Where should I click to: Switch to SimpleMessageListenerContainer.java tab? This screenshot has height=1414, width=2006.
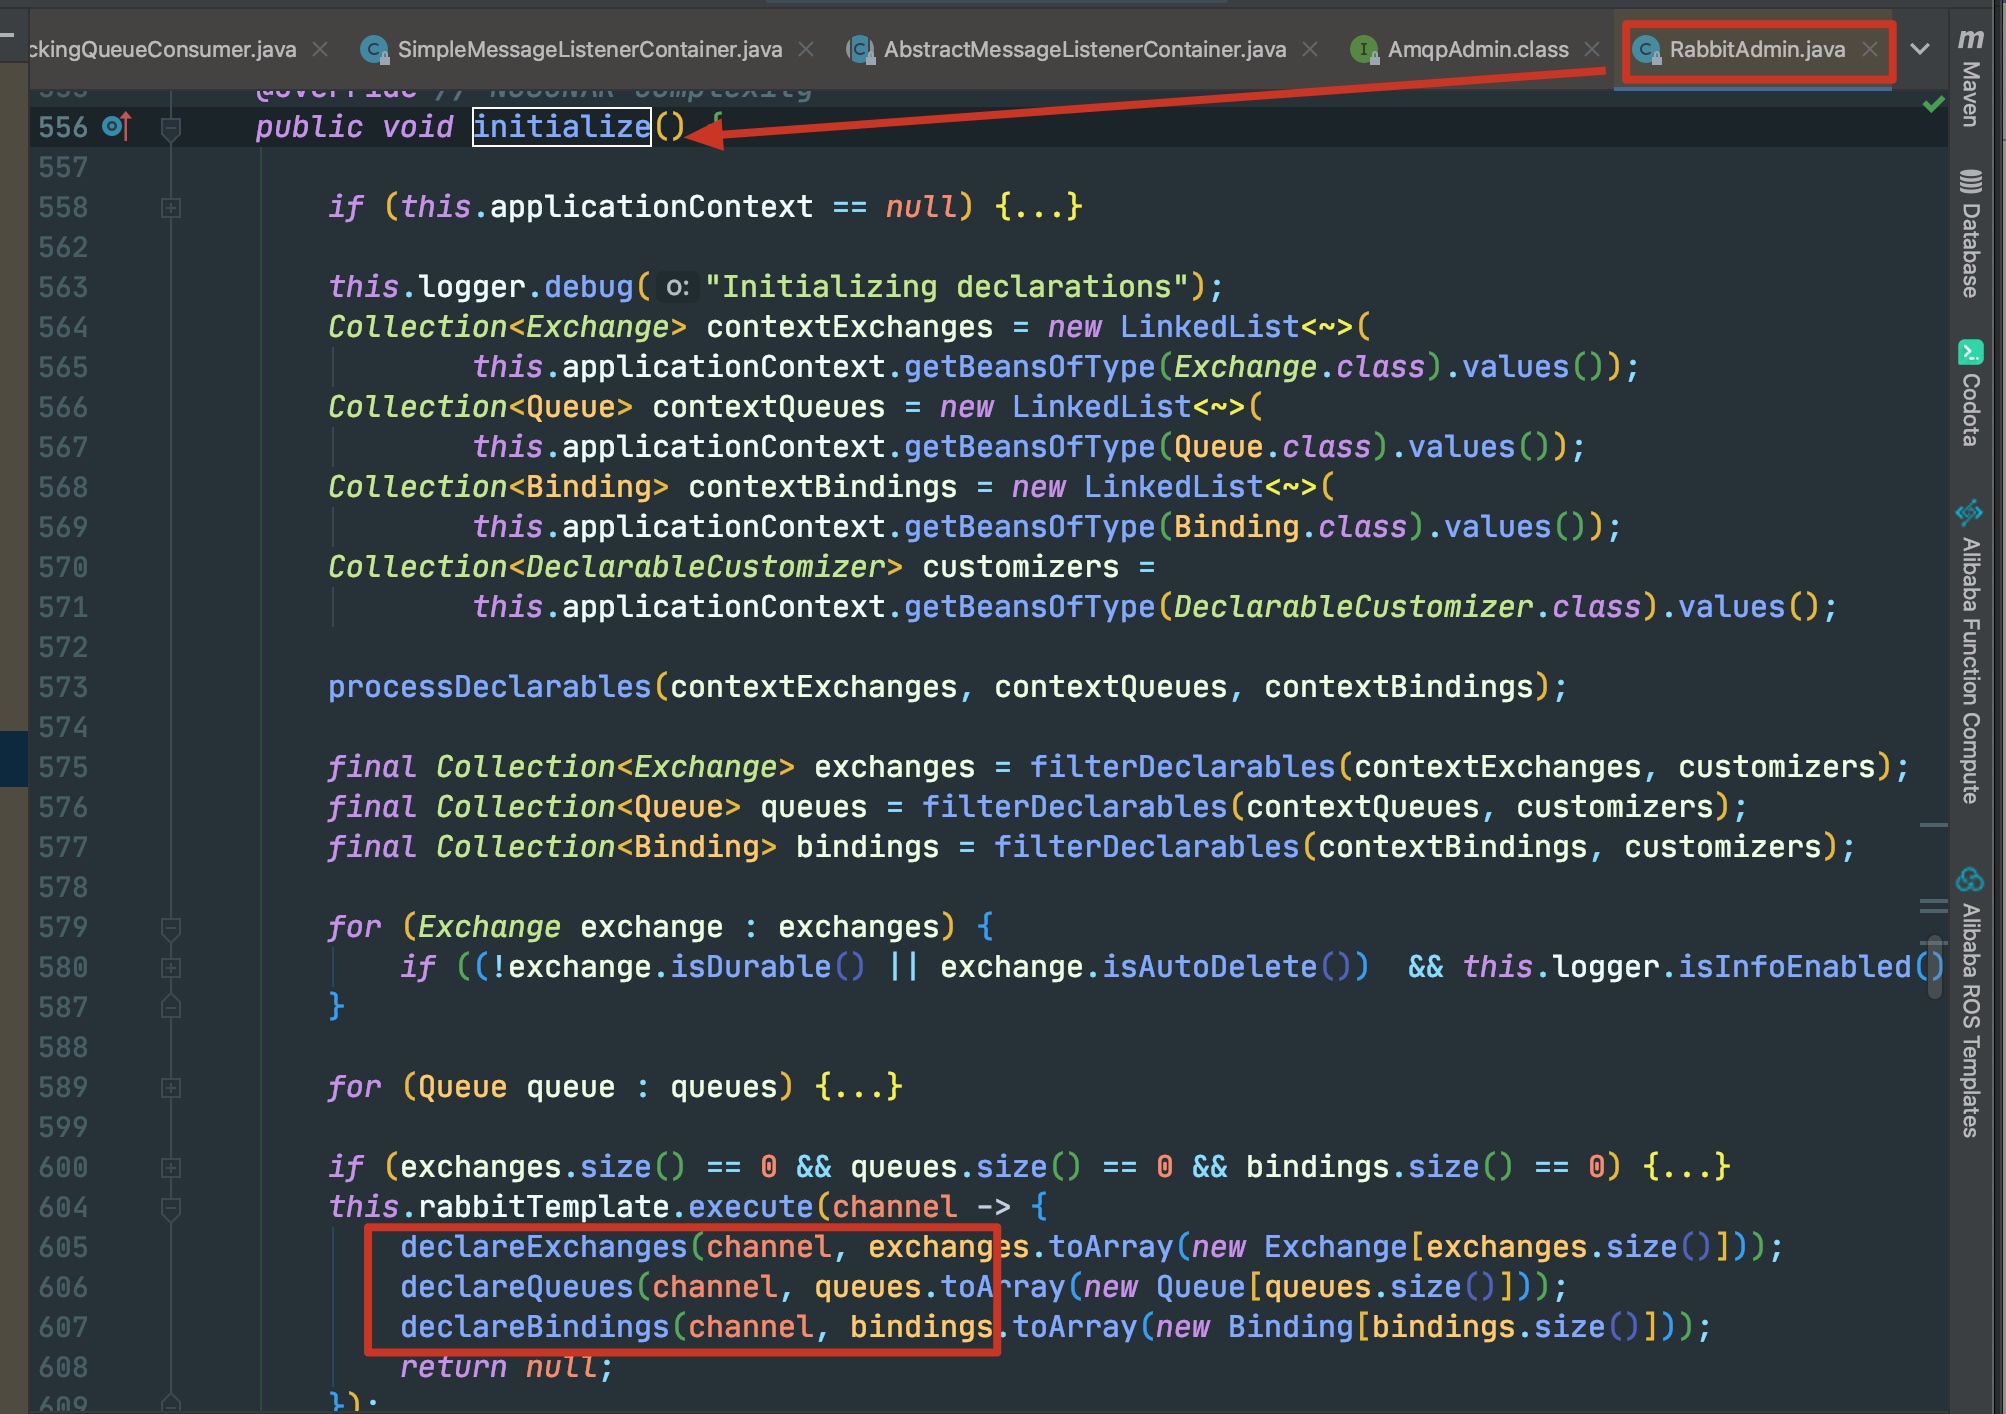tap(588, 49)
